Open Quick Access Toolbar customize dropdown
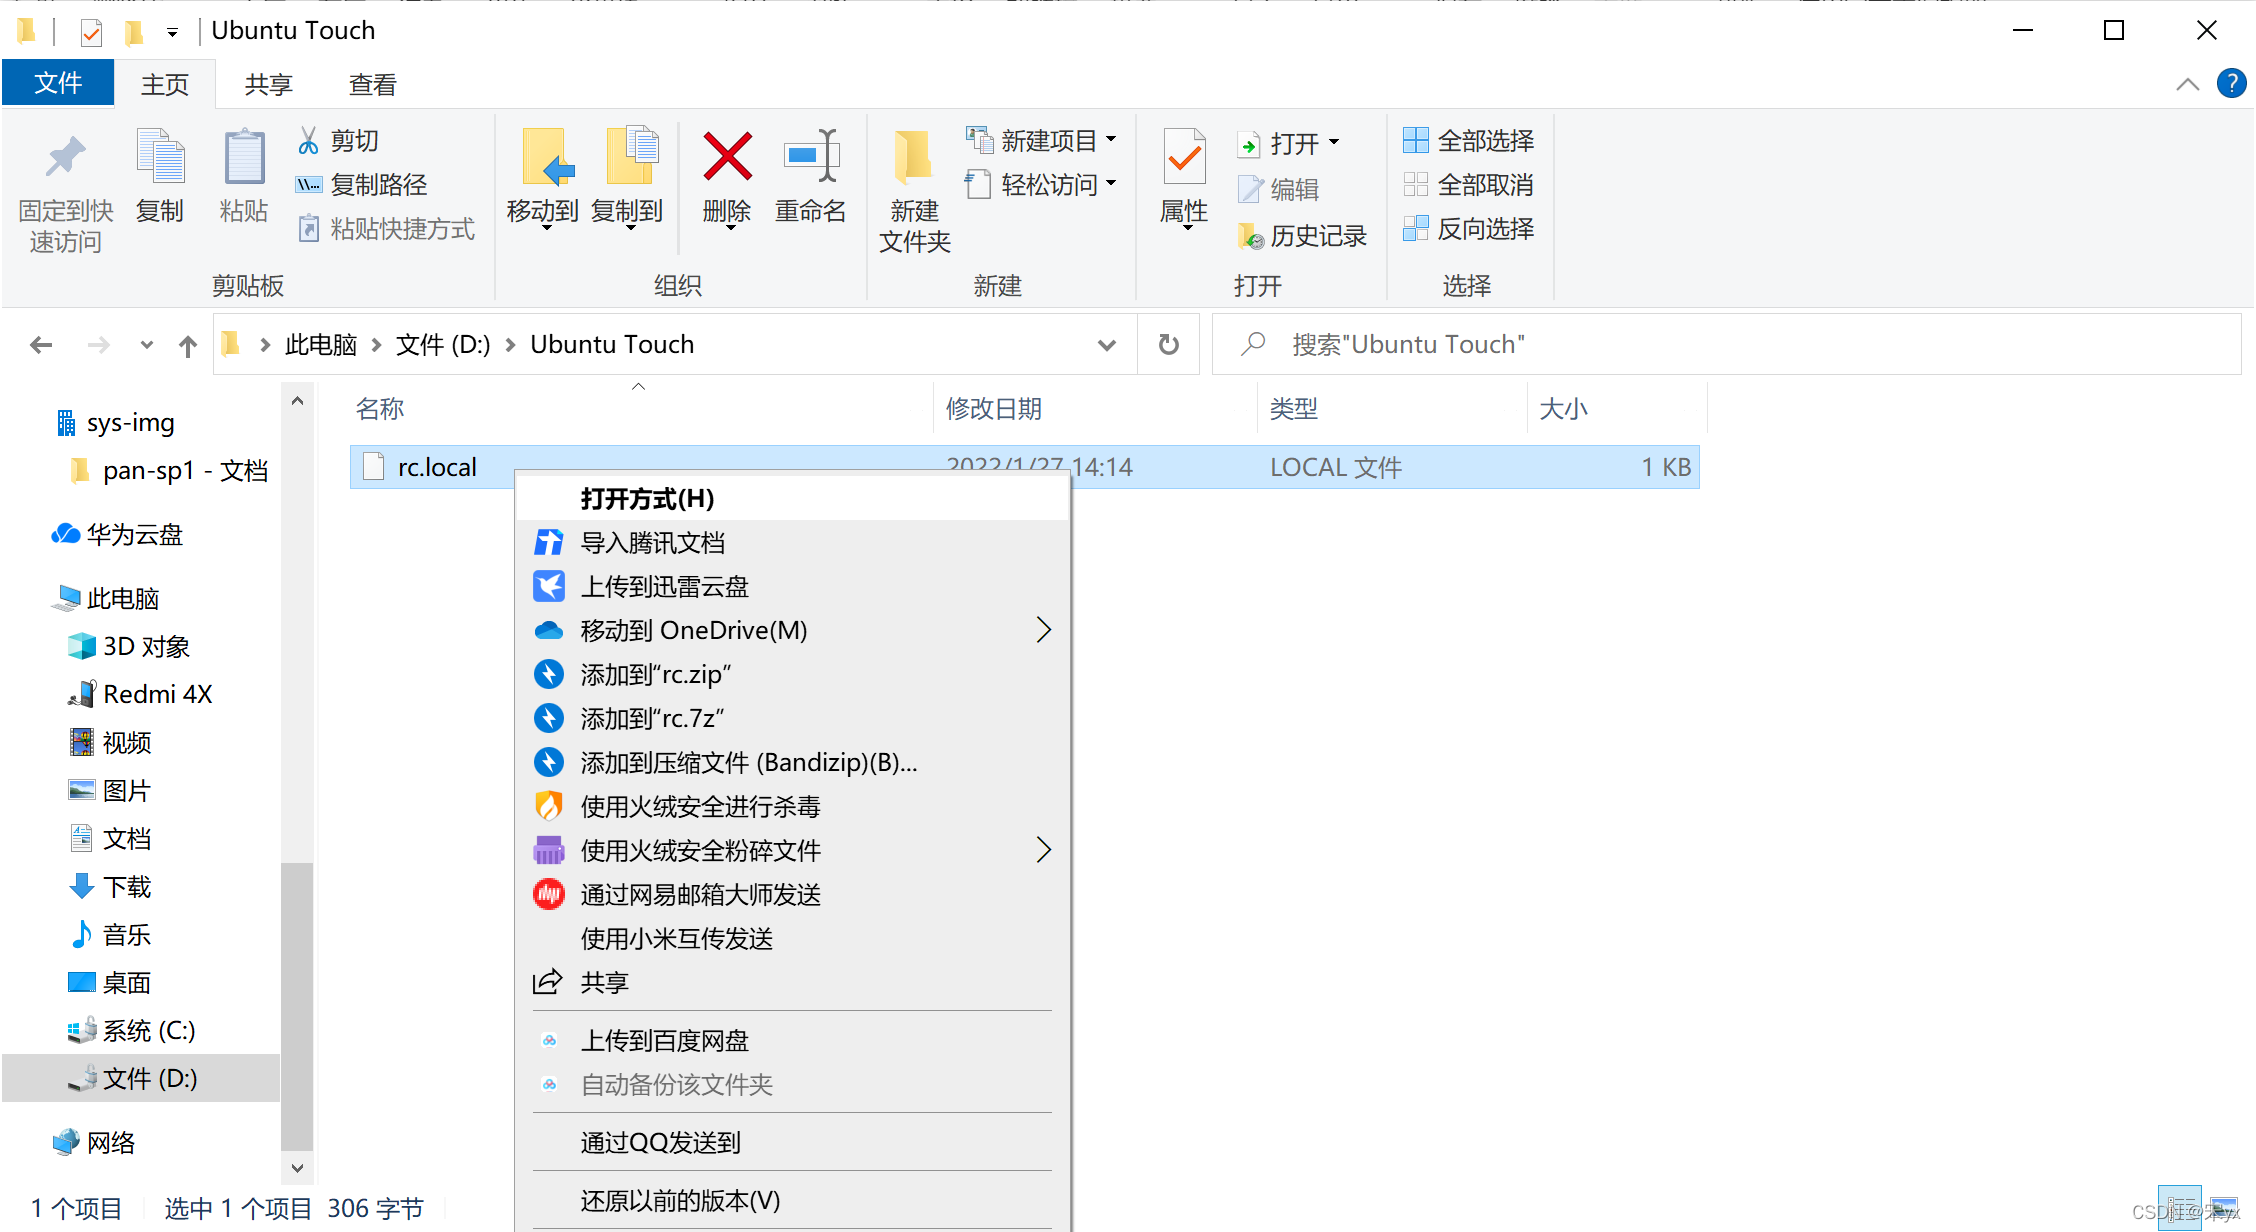The image size is (2256, 1232). [x=172, y=33]
